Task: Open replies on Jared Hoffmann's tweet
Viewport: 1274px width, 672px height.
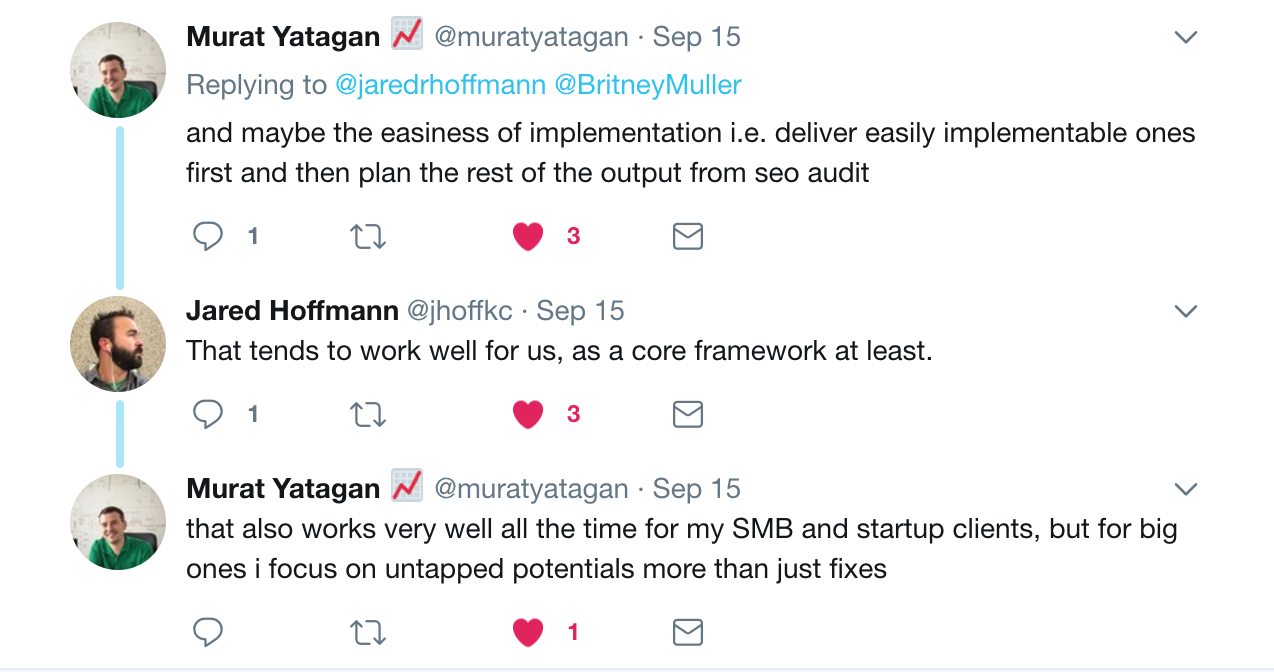Action: click(x=209, y=413)
